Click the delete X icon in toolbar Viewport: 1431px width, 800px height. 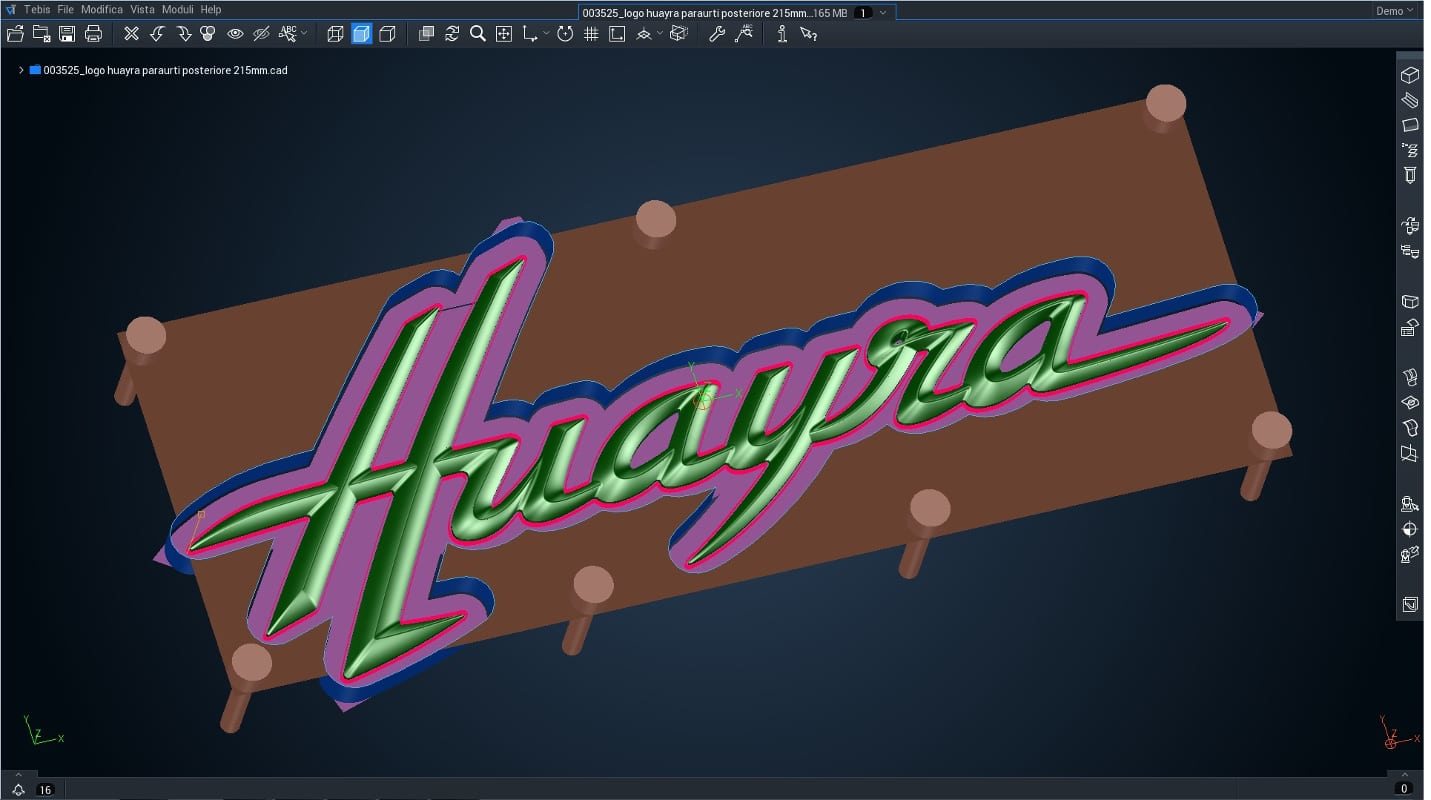pos(131,34)
